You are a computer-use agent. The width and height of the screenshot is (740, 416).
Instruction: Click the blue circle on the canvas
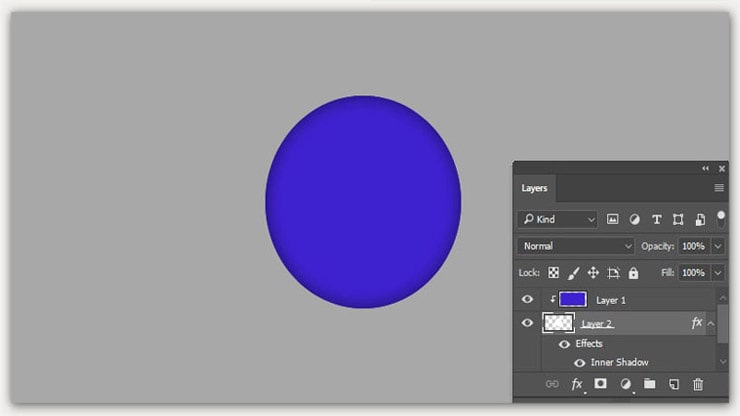[x=363, y=202]
